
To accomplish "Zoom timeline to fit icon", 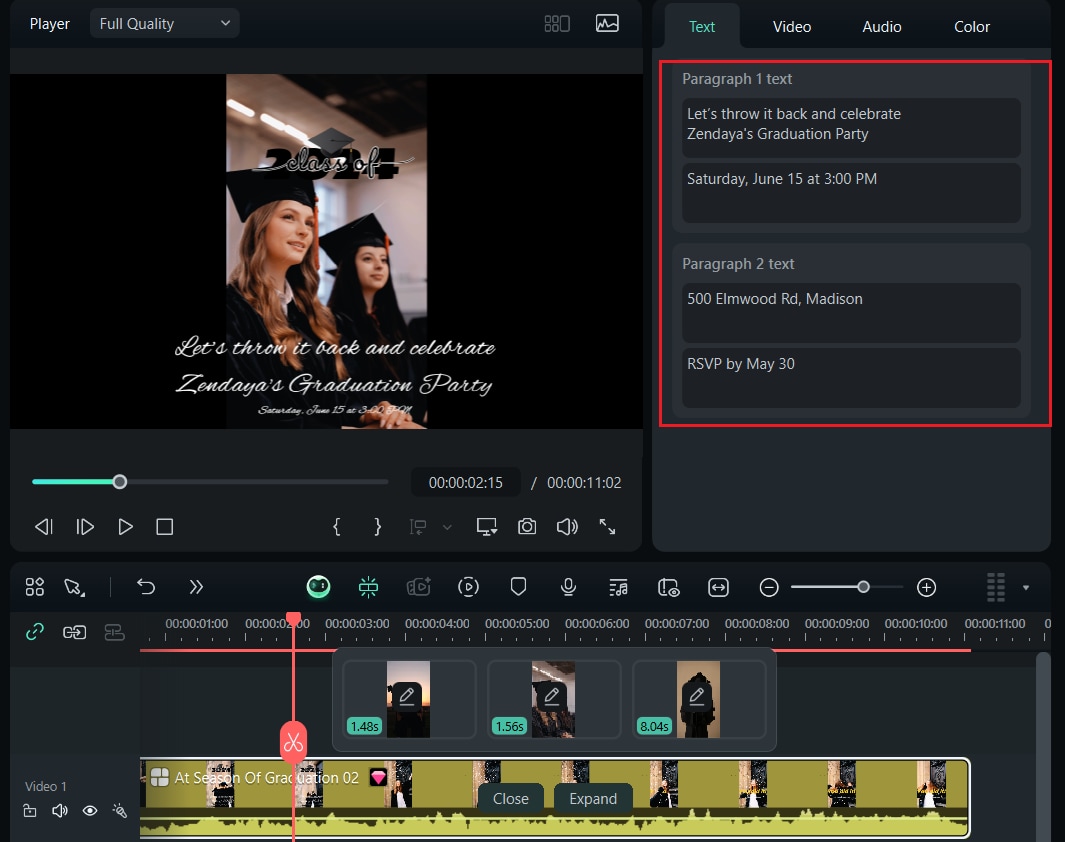I will (x=718, y=587).
